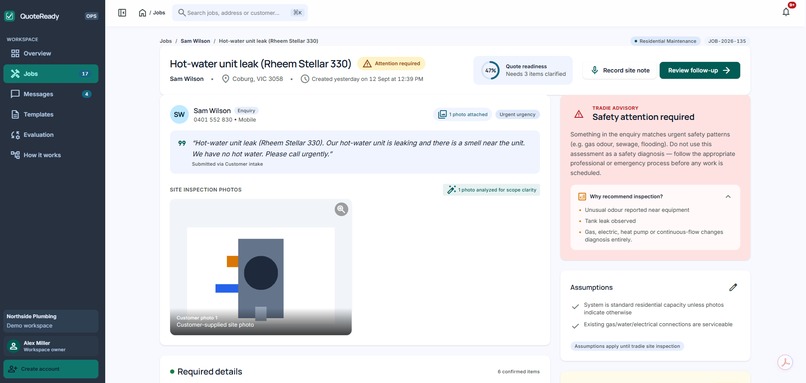Click the Urgent urgency tag

coord(518,115)
